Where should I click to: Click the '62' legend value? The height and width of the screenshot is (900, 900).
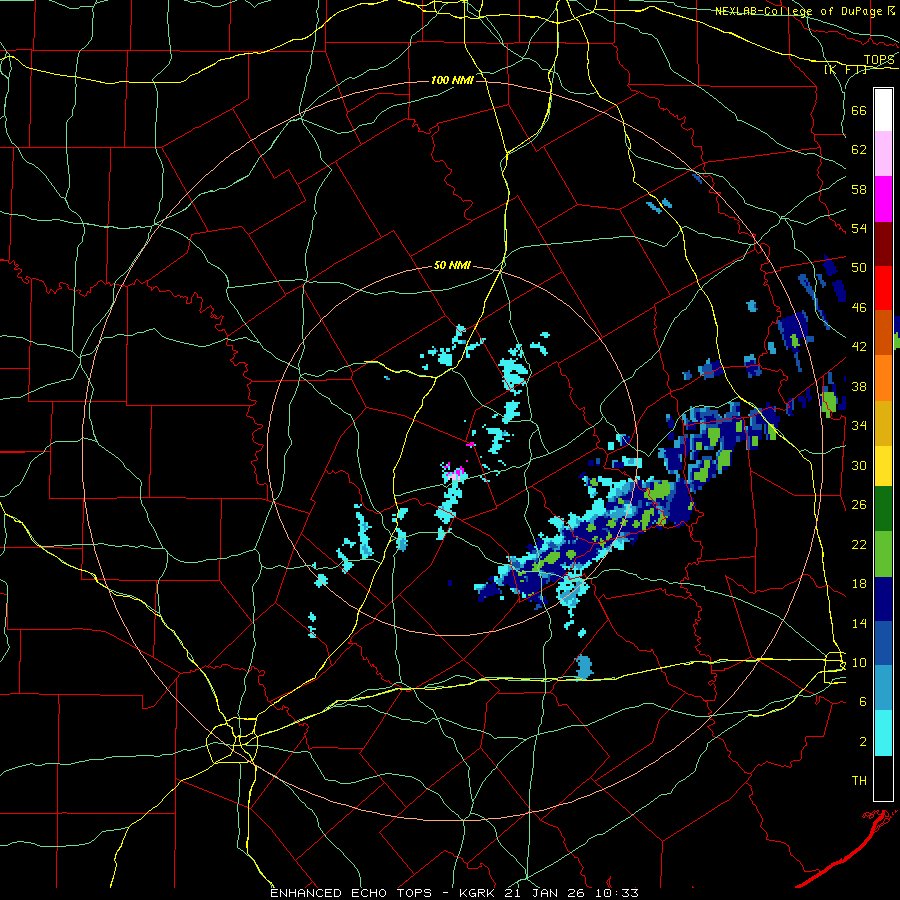coord(859,150)
